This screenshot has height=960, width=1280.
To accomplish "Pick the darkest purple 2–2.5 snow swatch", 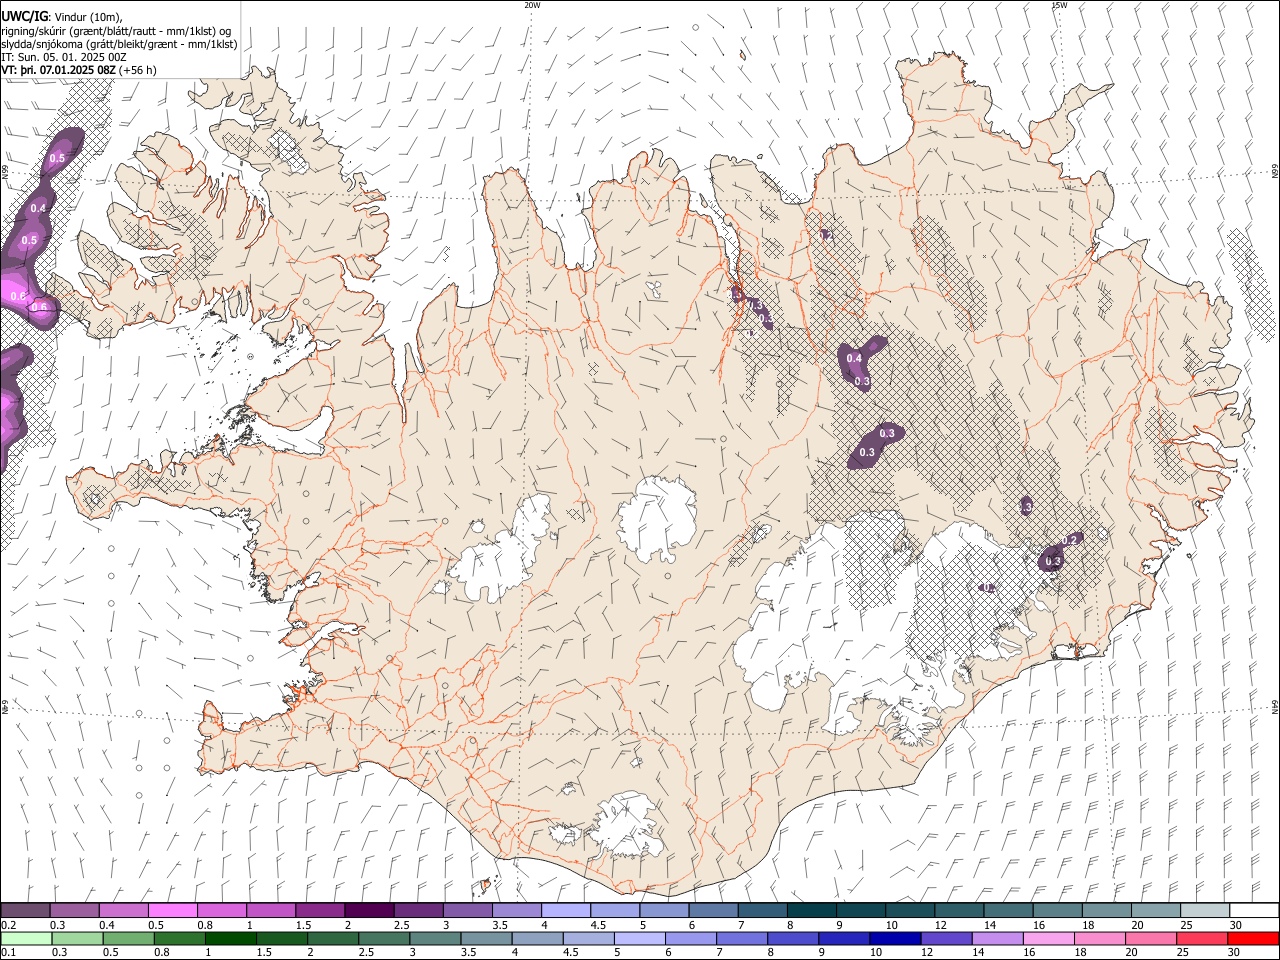I will (x=369, y=911).
